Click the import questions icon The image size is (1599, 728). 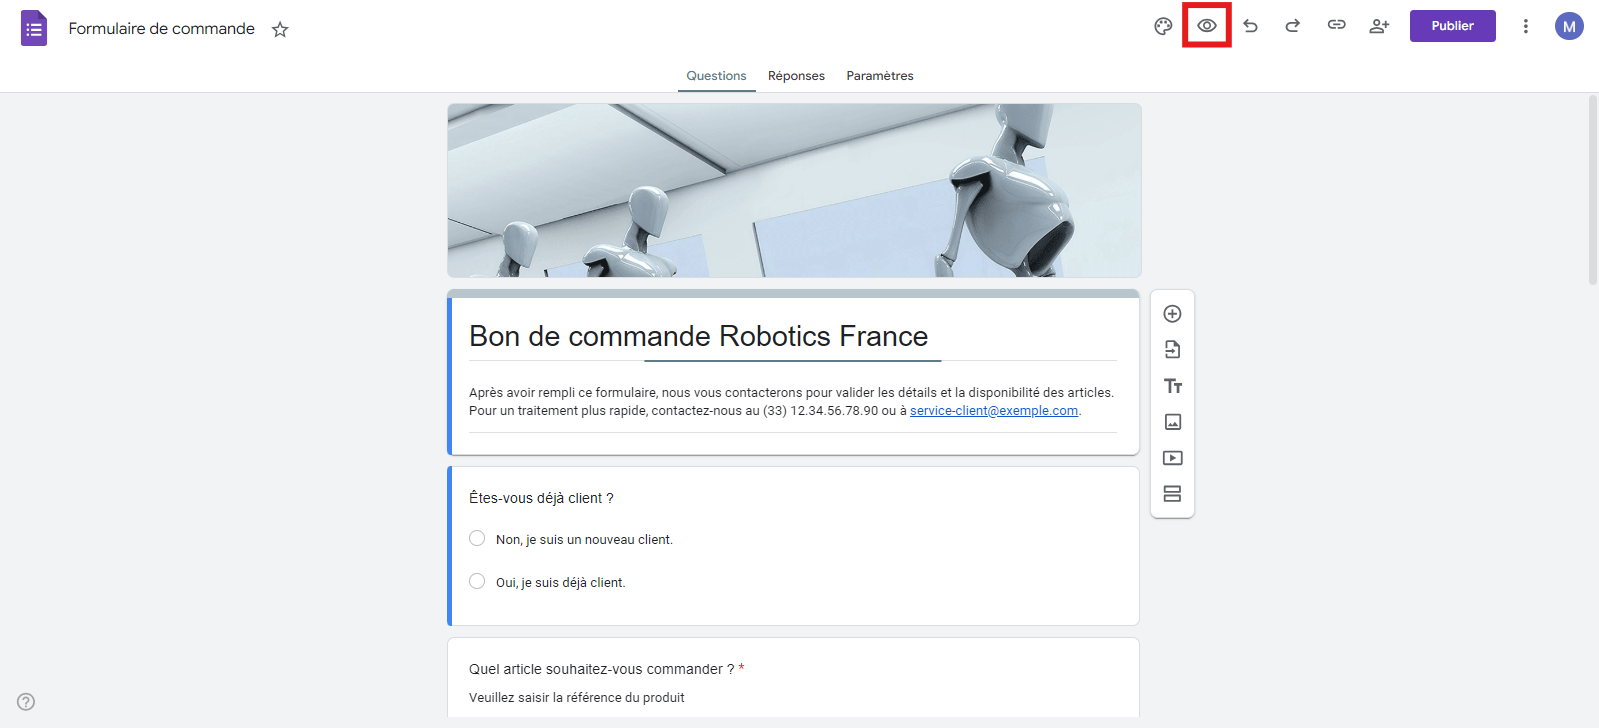[1173, 350]
